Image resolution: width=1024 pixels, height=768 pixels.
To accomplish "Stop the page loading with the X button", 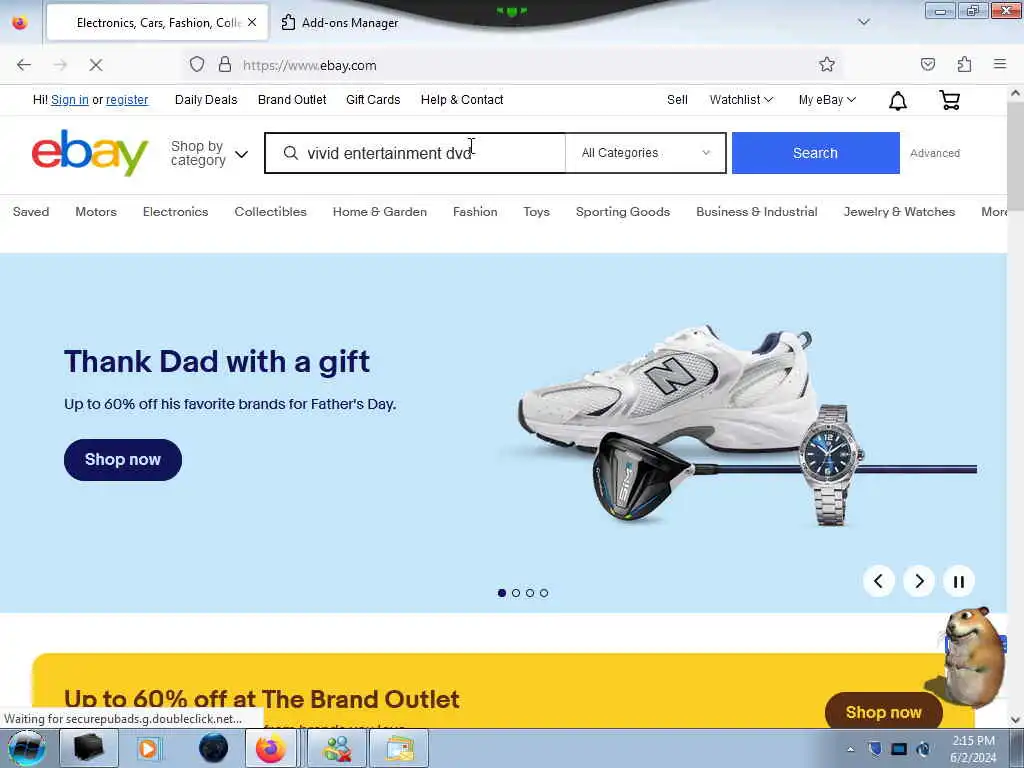I will 96,65.
